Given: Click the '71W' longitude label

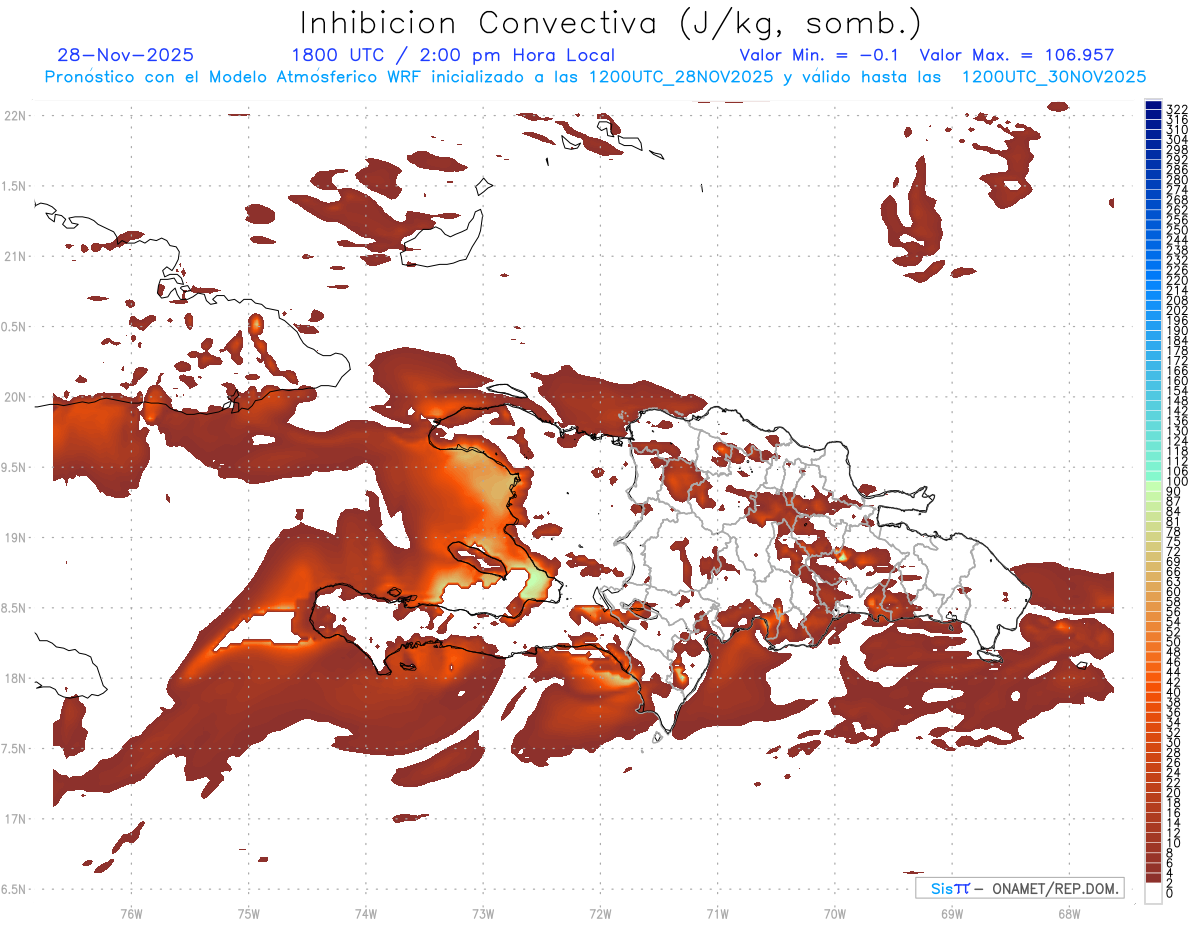Looking at the screenshot, I should click(717, 913).
